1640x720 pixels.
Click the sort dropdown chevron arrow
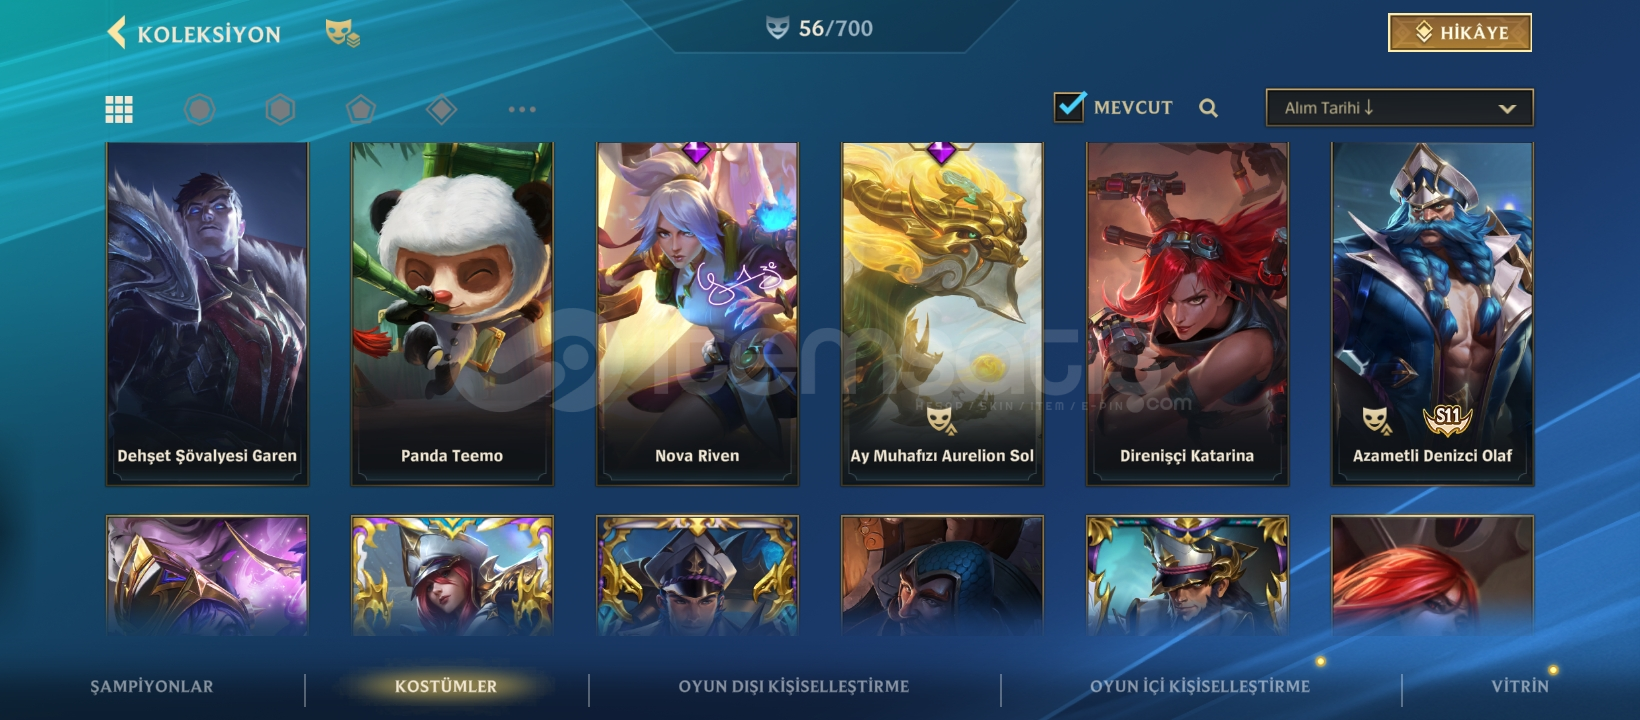[x=1507, y=108]
